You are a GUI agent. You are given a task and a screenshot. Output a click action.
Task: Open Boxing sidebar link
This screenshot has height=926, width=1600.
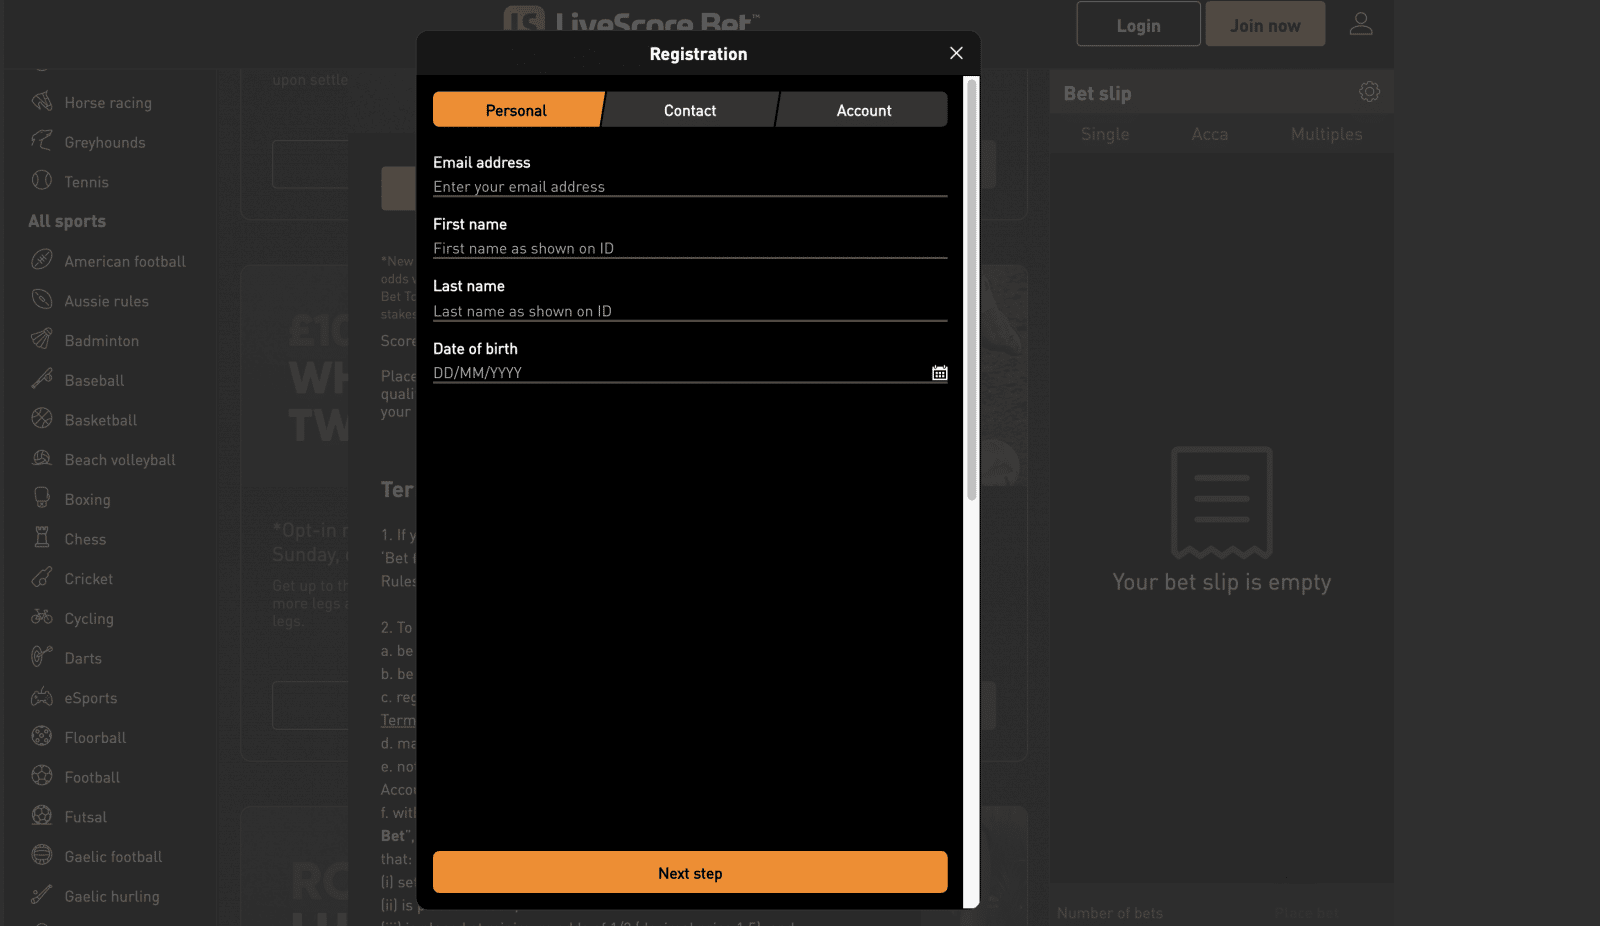[x=88, y=500]
